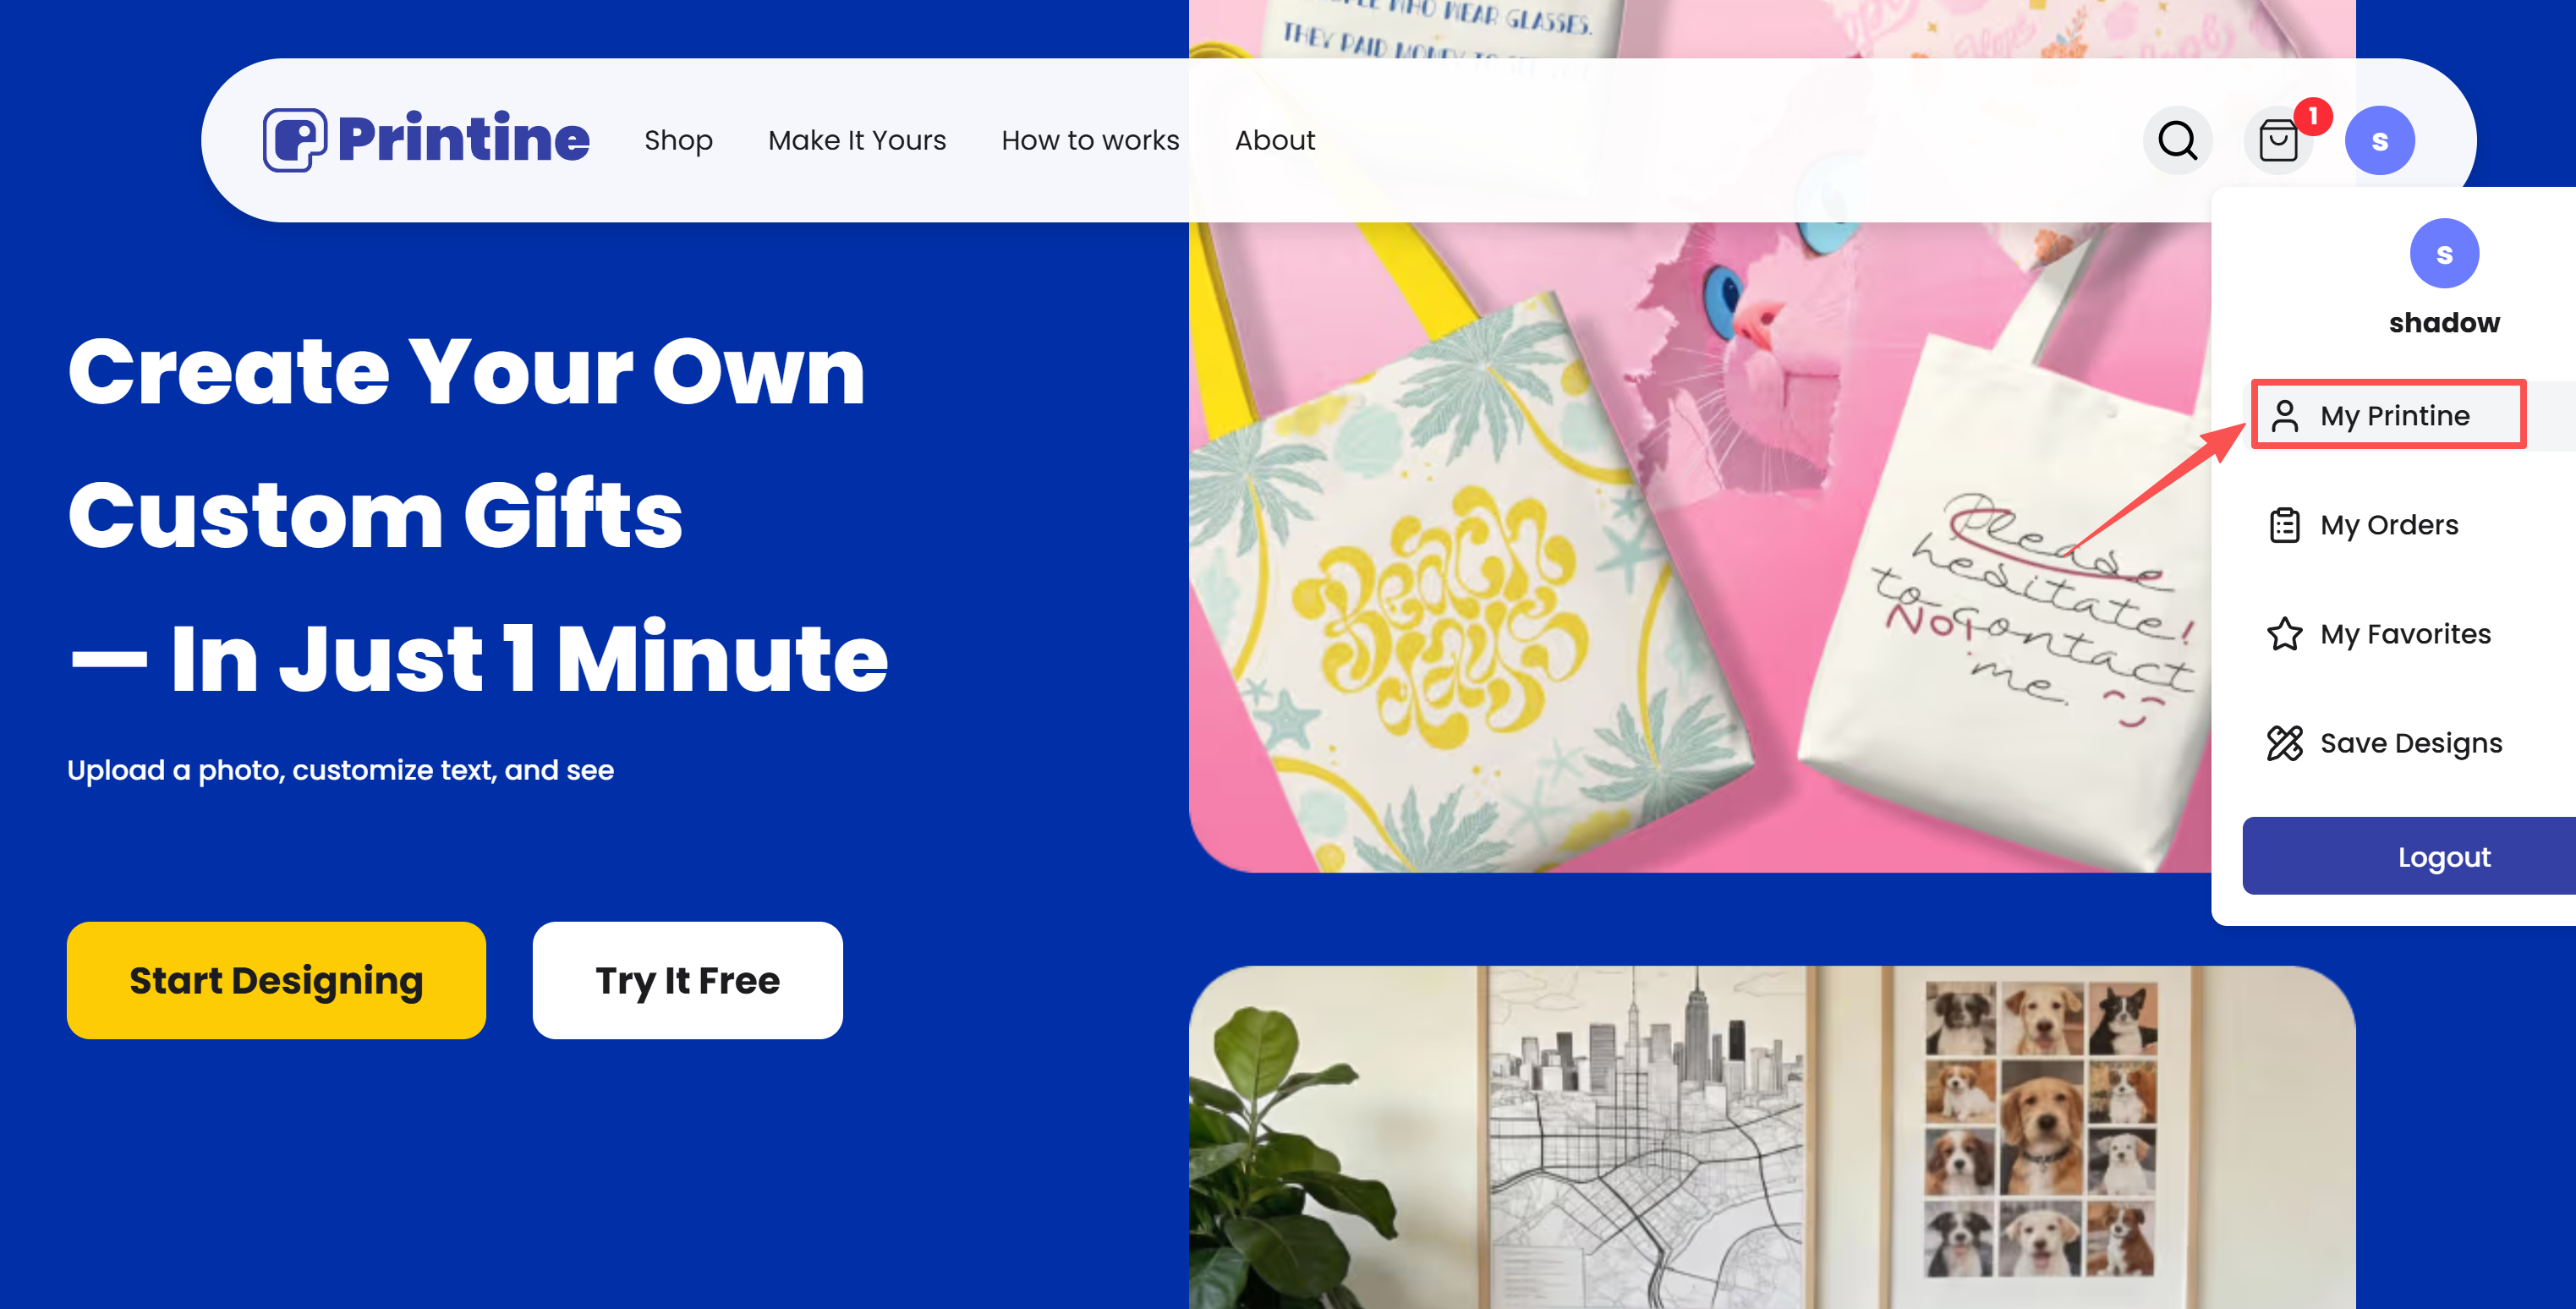Screen dimensions: 2576x1309
Task: Click the Printine logo icon
Action: point(295,140)
